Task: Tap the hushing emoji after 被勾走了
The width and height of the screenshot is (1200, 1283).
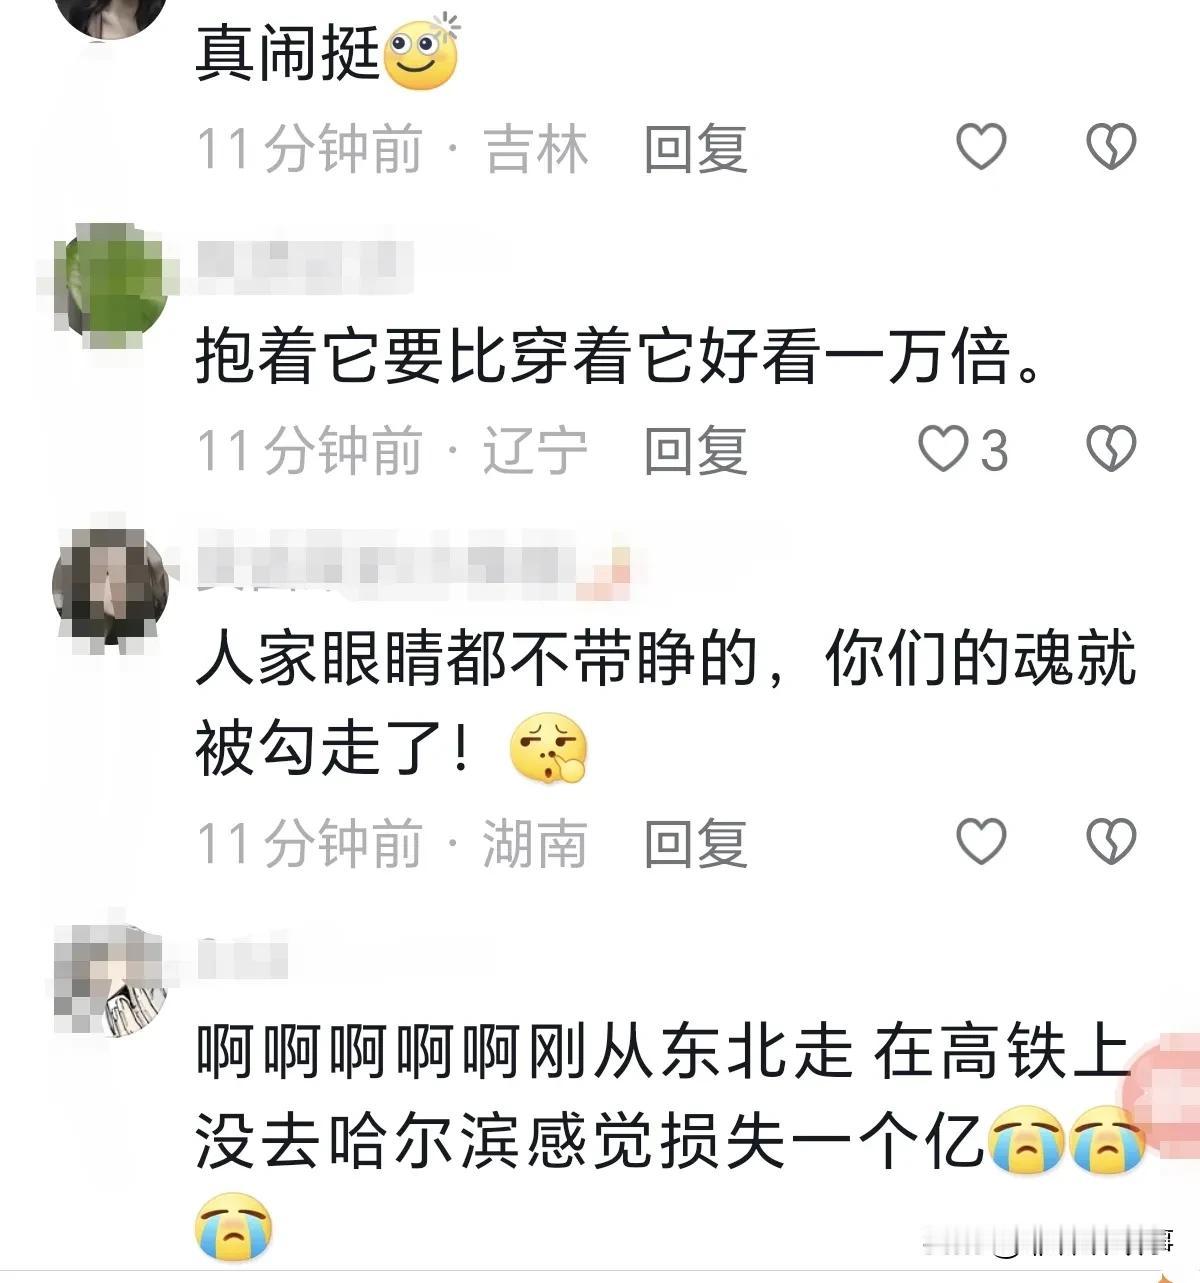Action: [x=548, y=748]
